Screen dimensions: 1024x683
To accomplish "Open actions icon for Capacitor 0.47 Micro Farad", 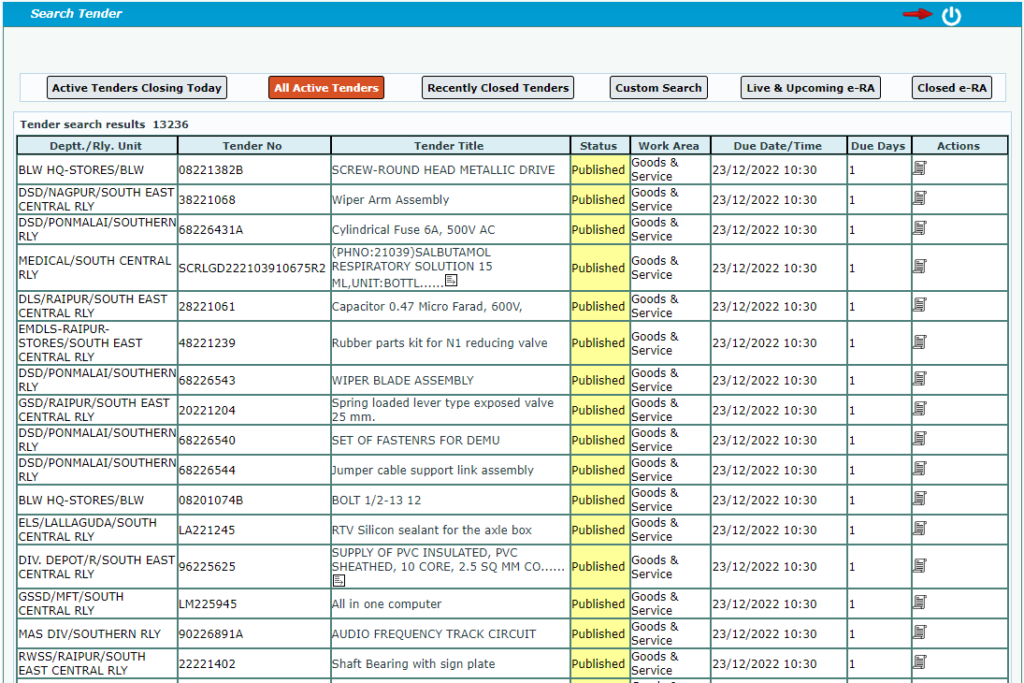I will (920, 306).
